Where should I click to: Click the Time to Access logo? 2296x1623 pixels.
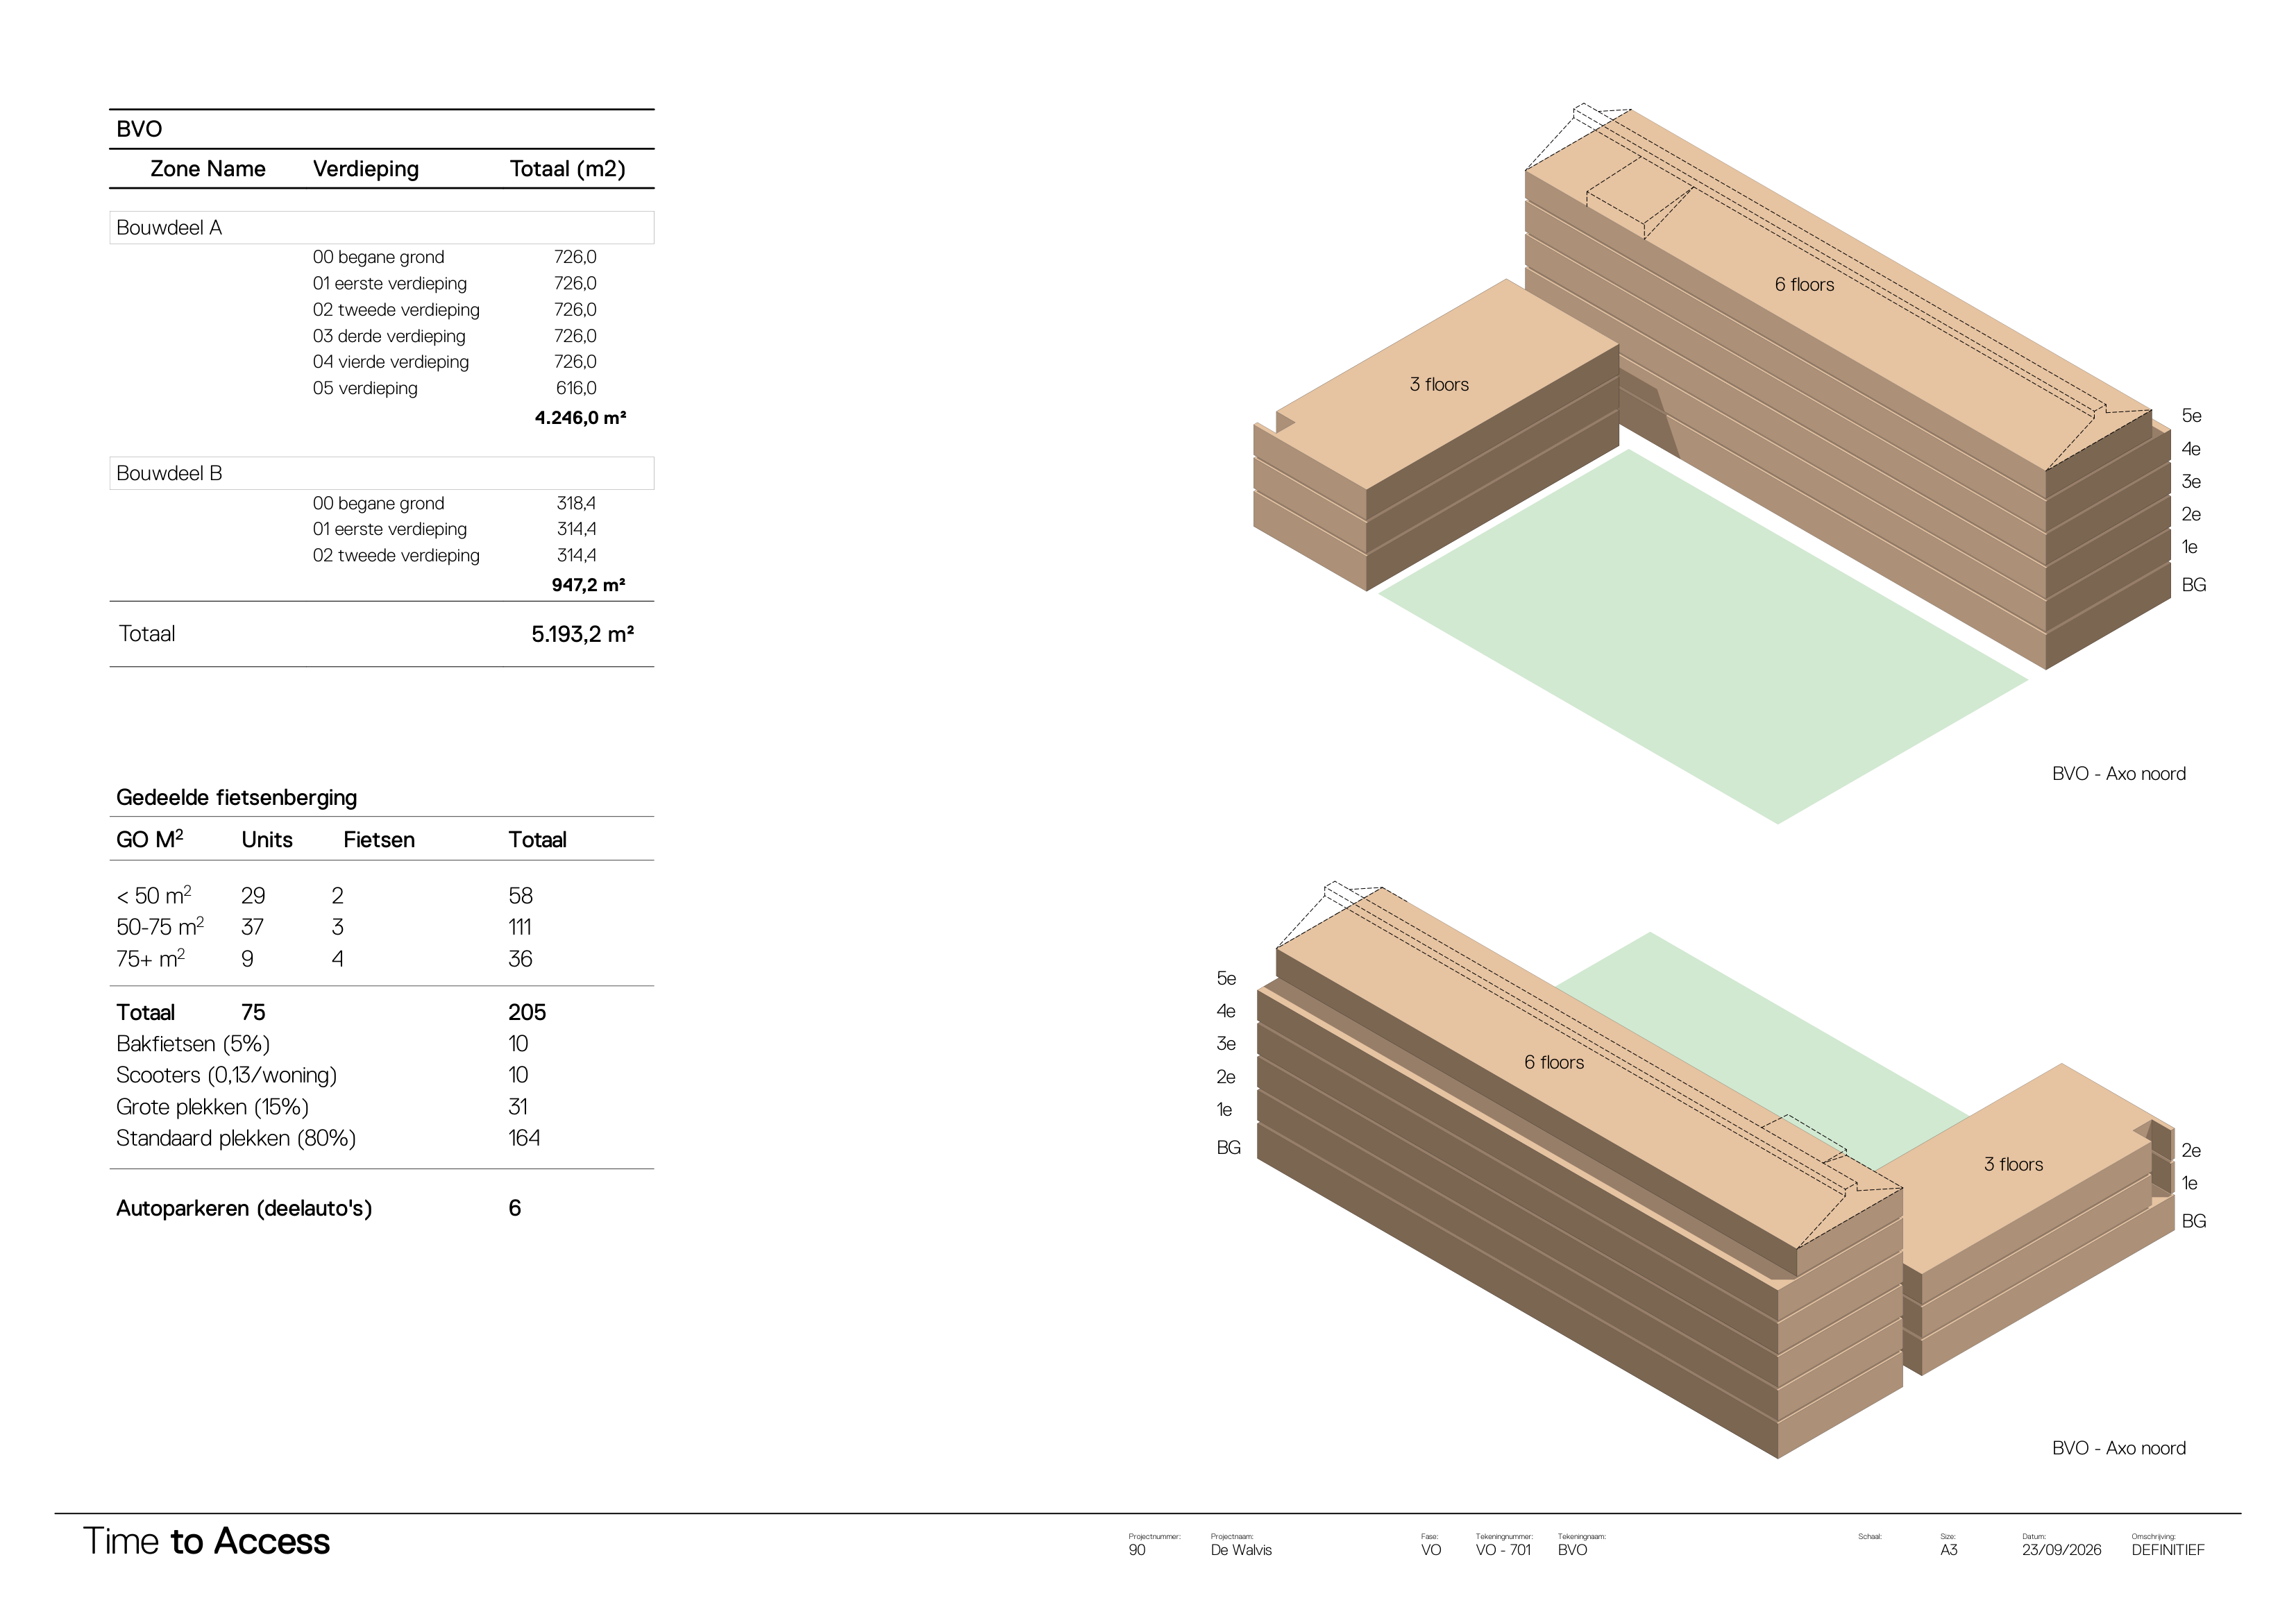[x=206, y=1541]
